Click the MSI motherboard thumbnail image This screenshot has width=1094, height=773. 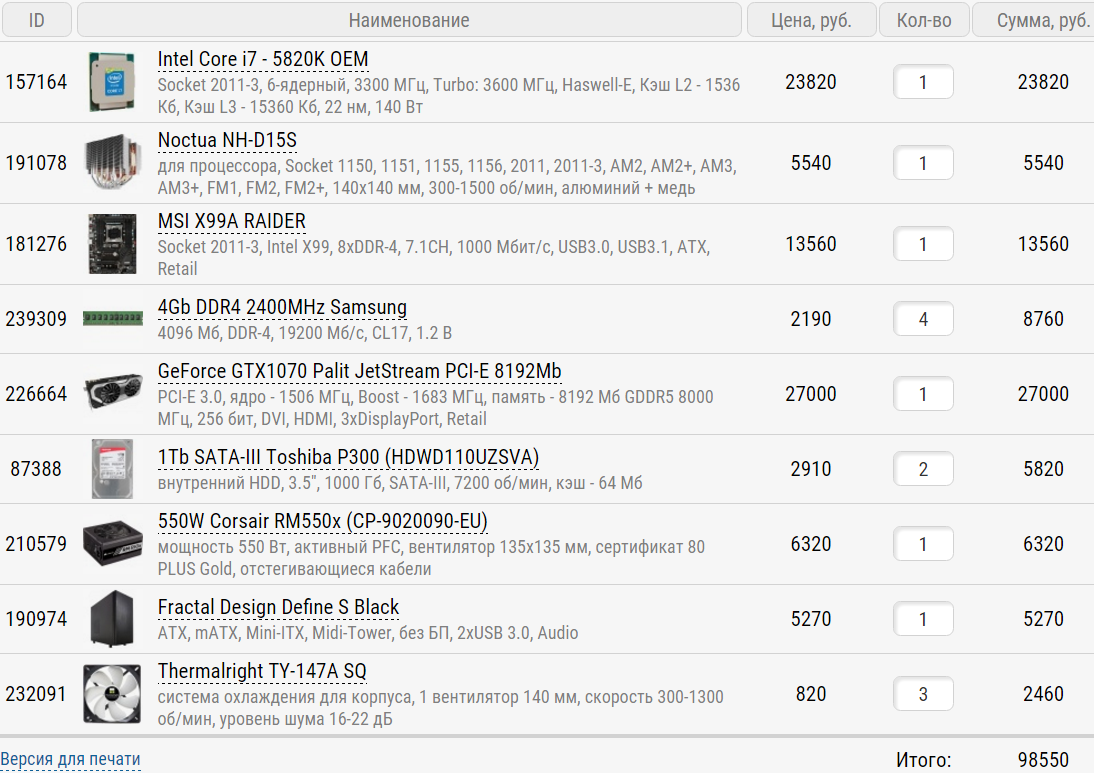[x=112, y=244]
